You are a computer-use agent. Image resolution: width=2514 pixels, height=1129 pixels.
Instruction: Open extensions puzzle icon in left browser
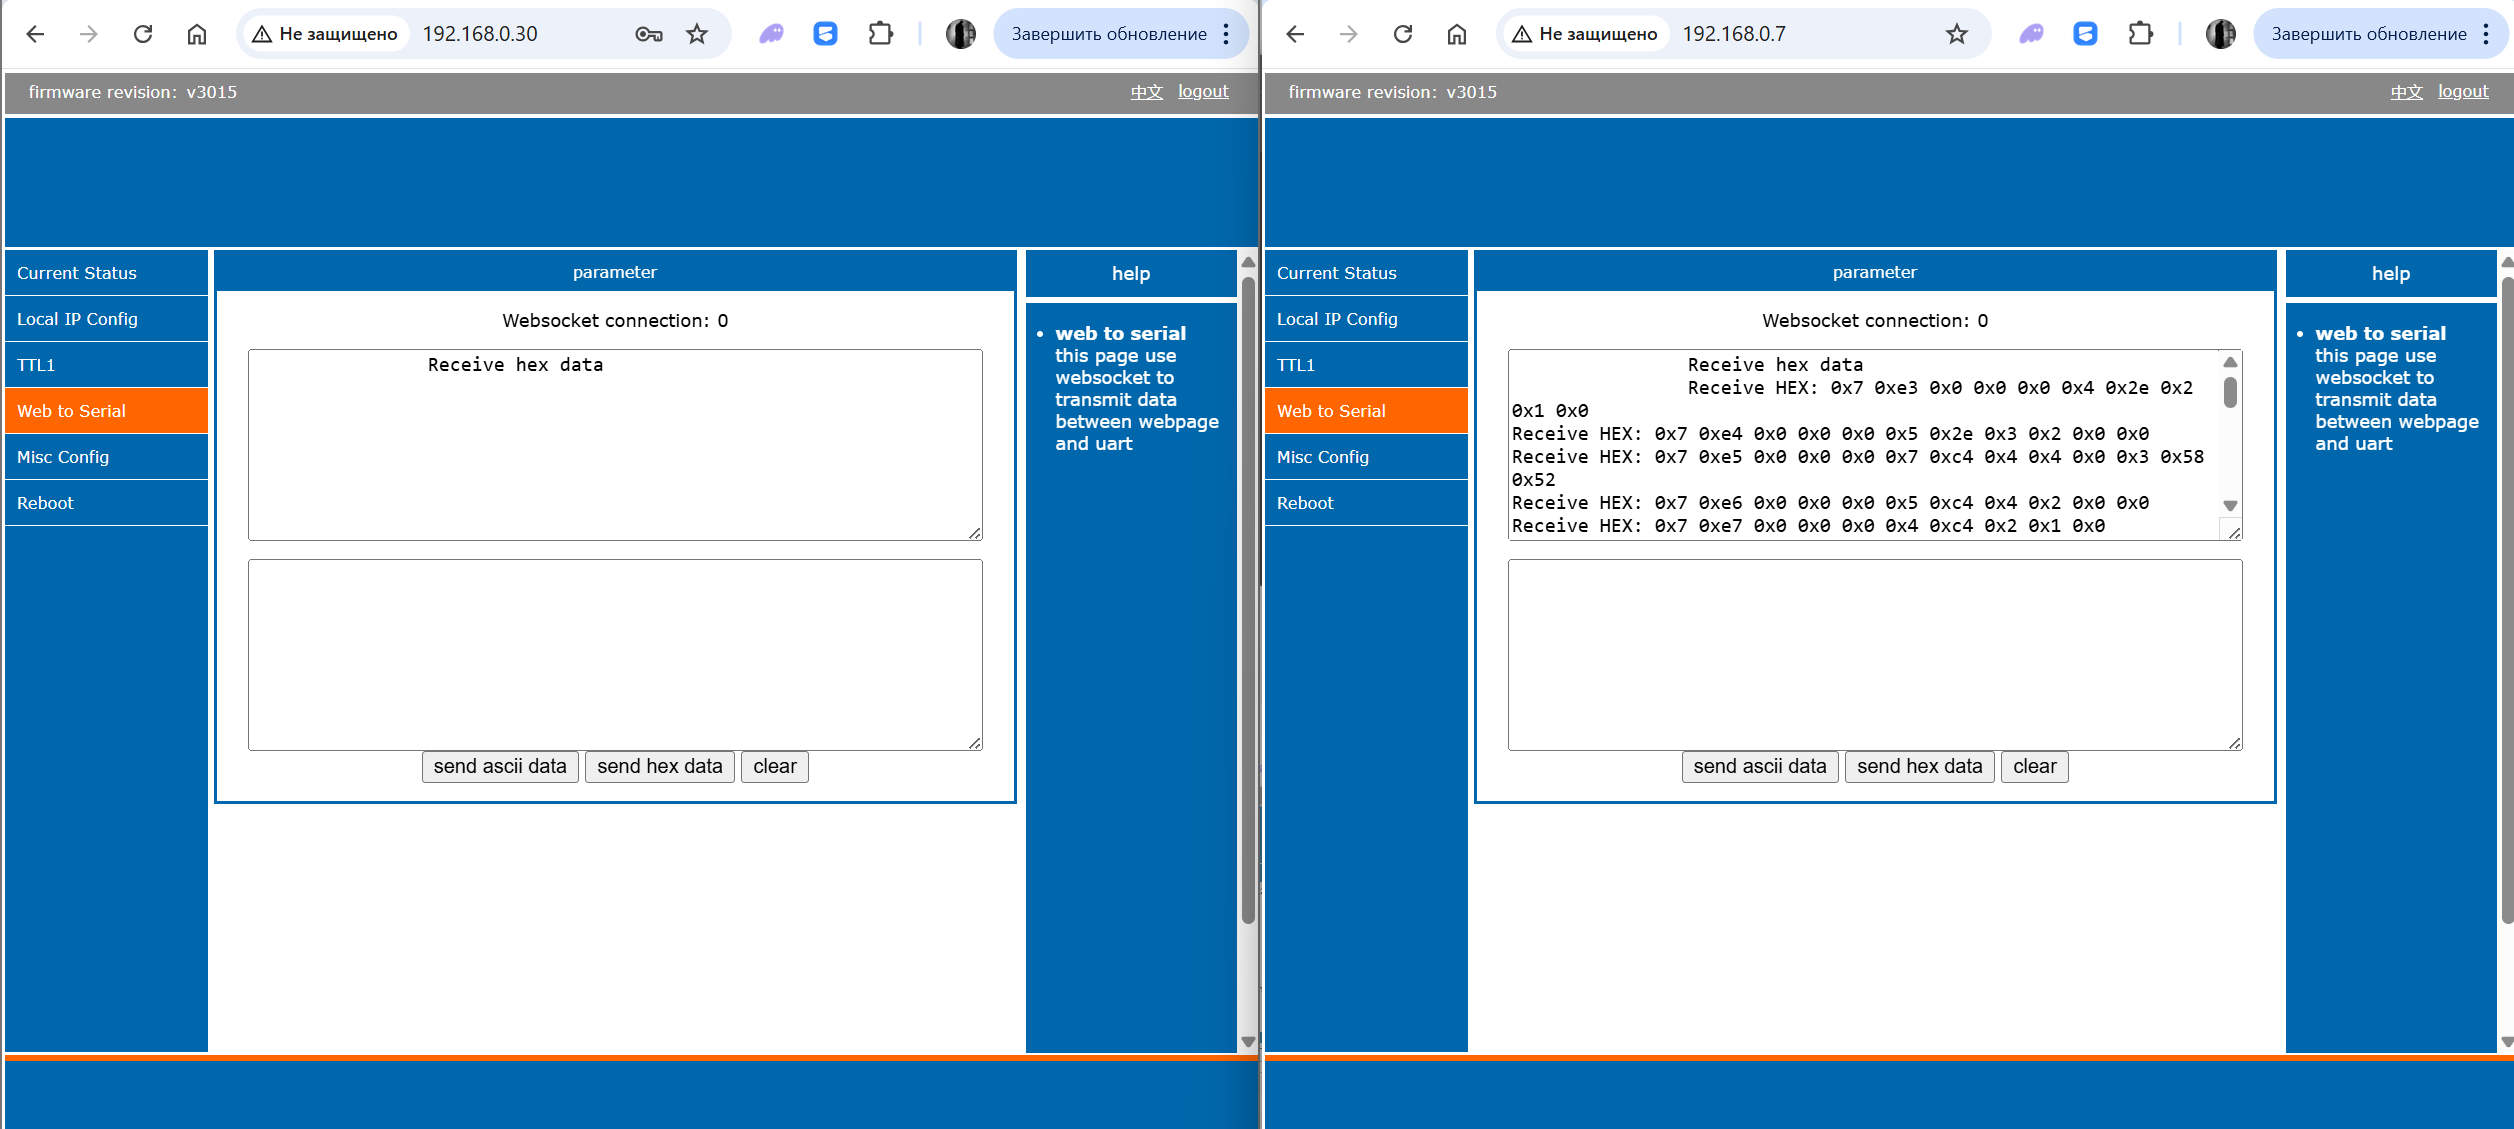coord(880,34)
